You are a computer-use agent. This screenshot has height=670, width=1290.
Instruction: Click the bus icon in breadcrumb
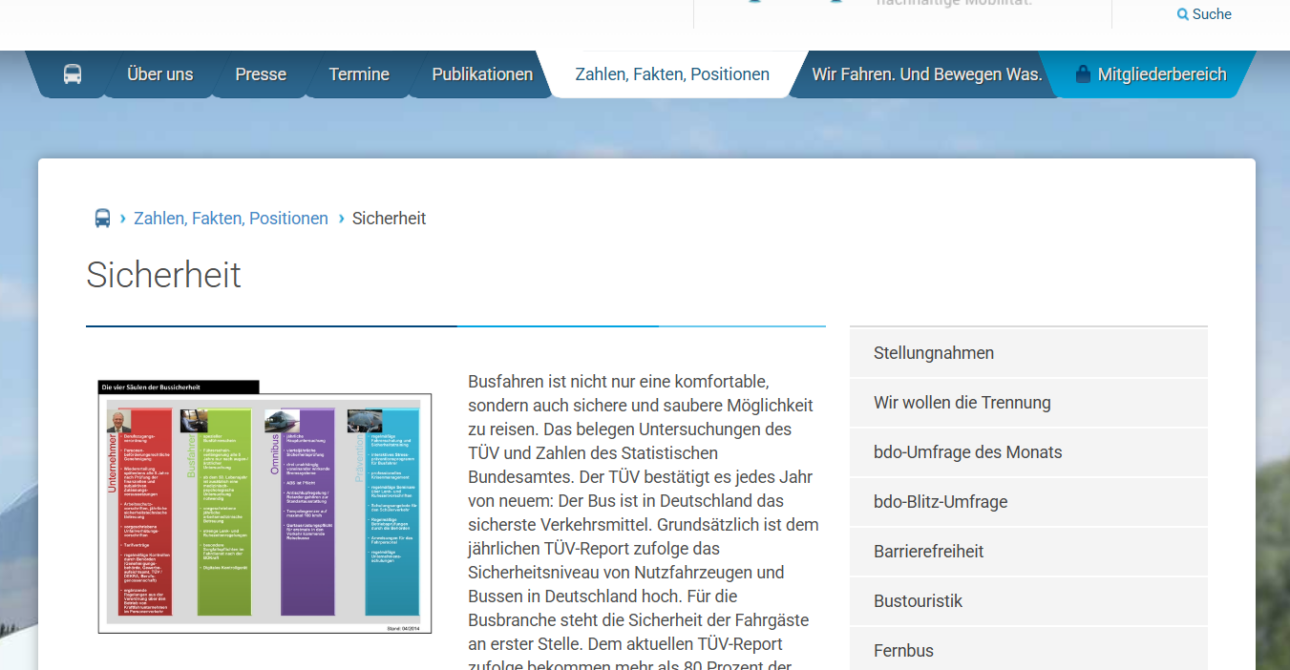coord(102,218)
